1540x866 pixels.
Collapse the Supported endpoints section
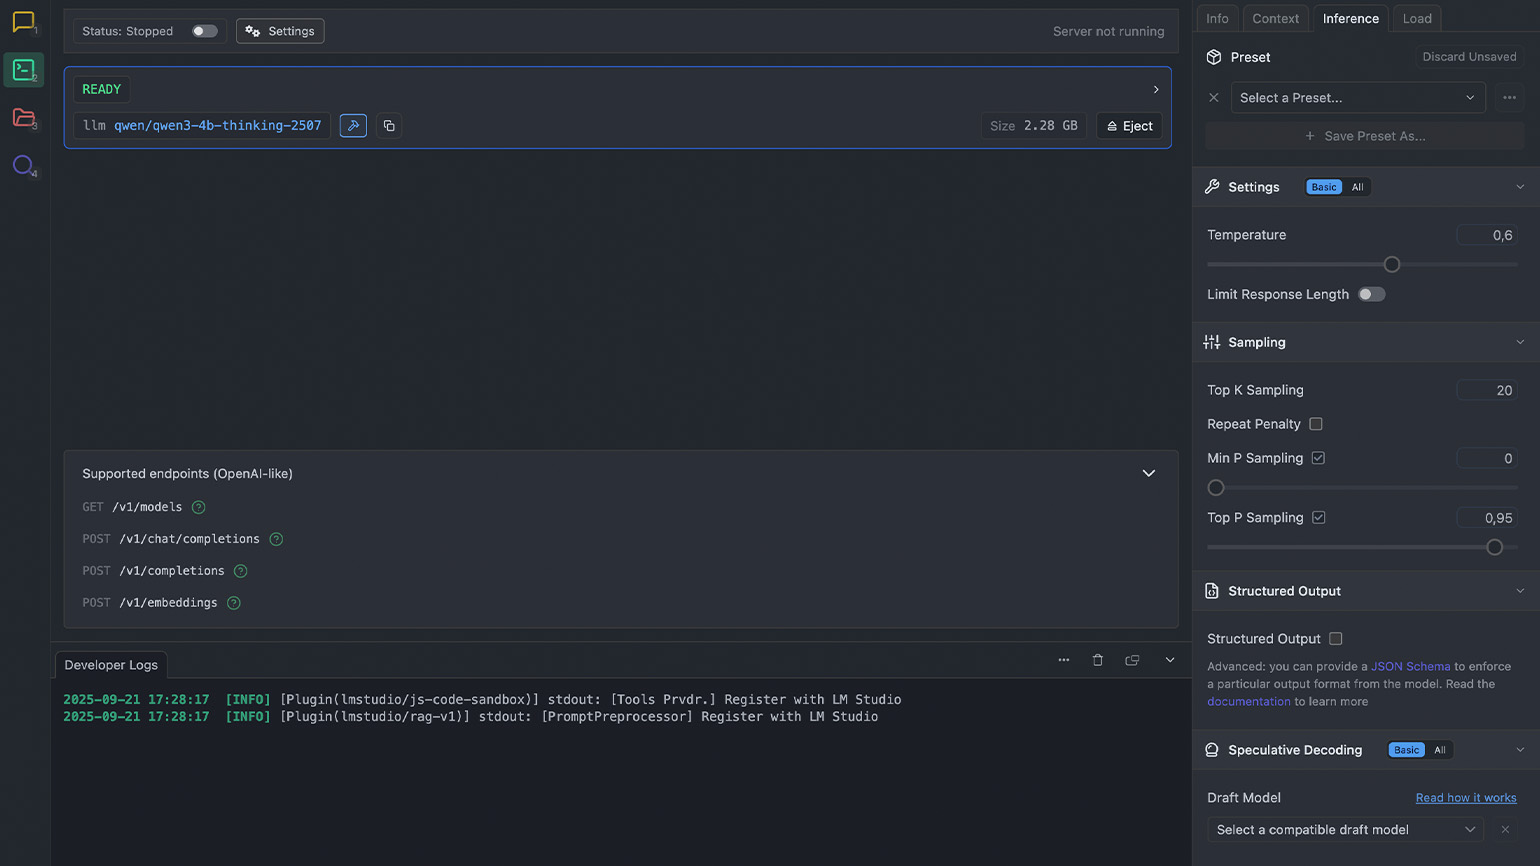[1149, 474]
